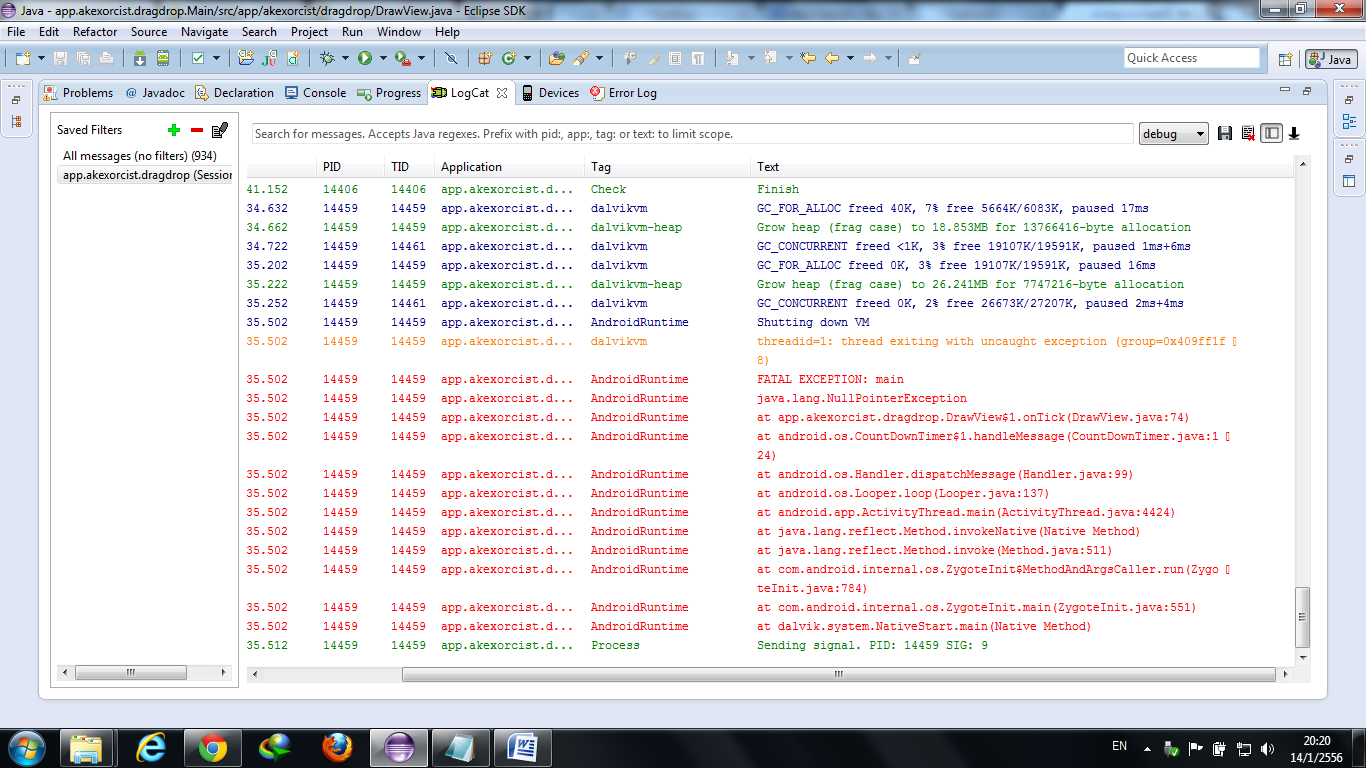
Task: Expand the Debug button dropdown arrow
Action: [345, 59]
